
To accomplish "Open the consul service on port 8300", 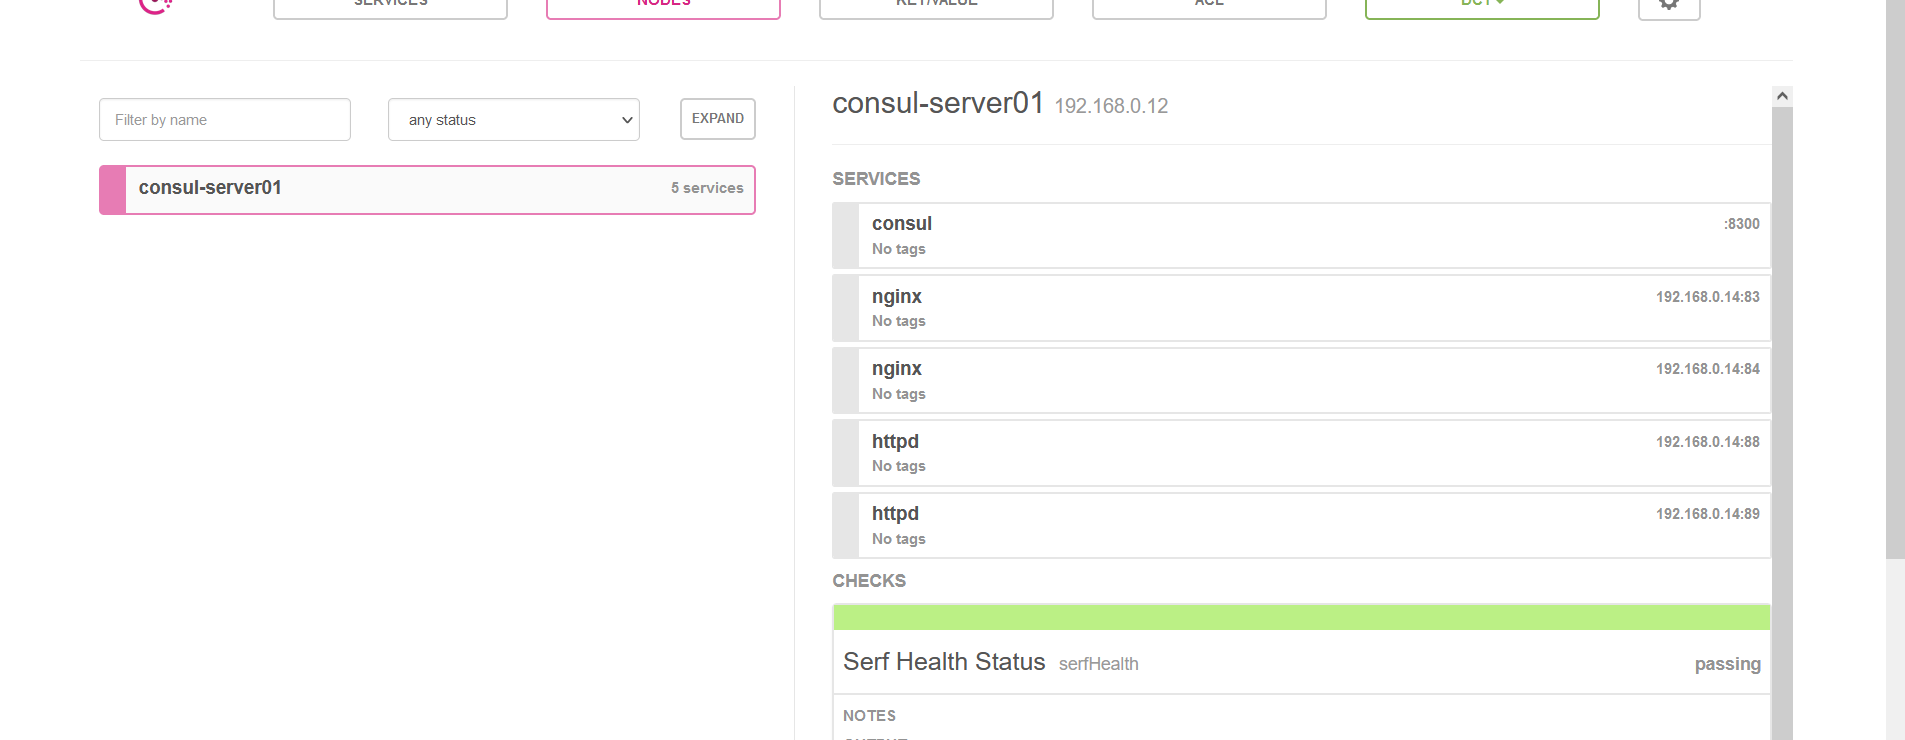I will coord(1301,236).
